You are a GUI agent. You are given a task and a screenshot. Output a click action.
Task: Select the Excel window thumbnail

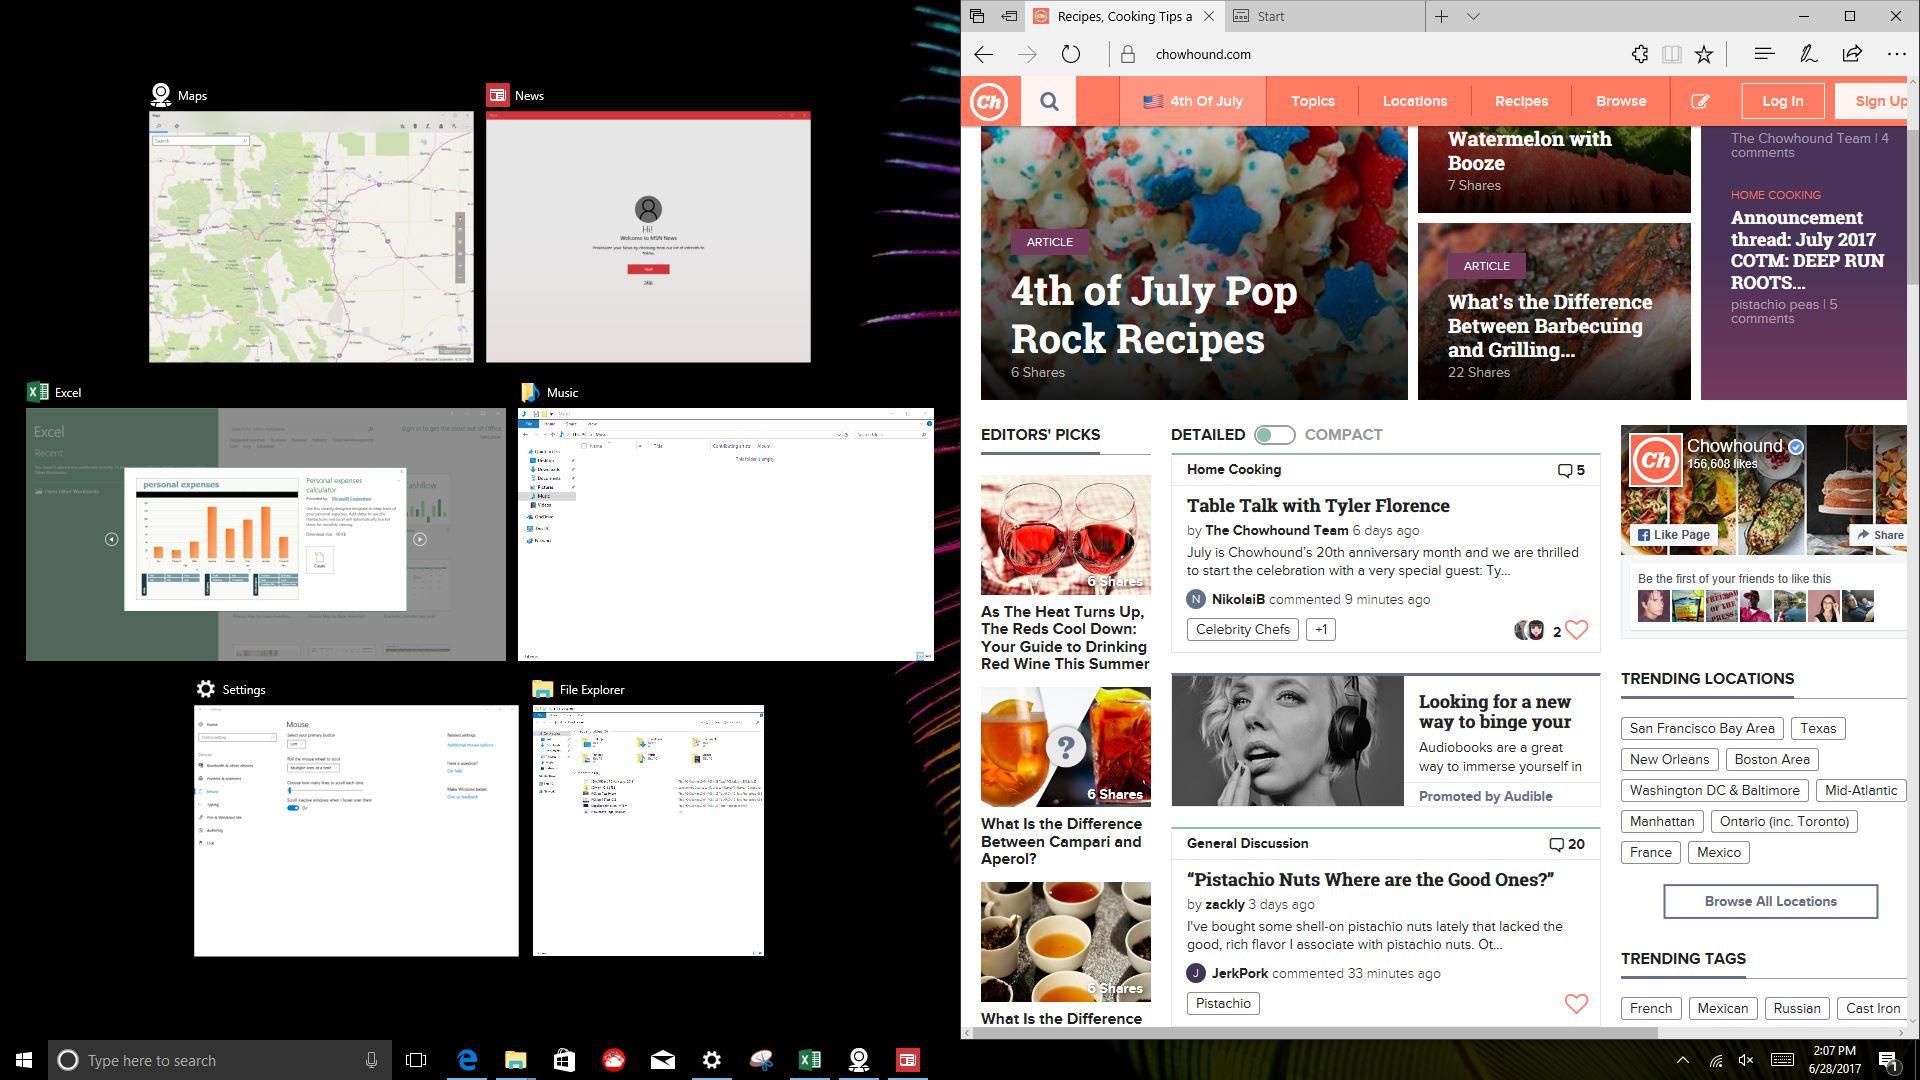point(266,534)
